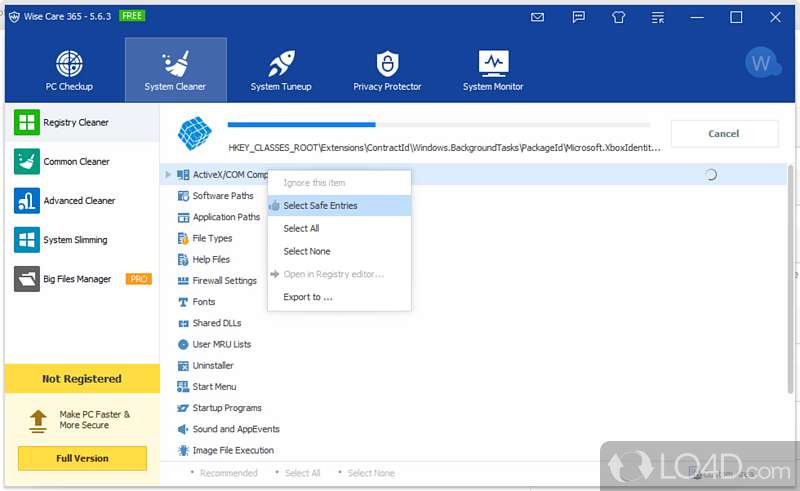
Task: Cancel the registry scan
Action: point(723,134)
